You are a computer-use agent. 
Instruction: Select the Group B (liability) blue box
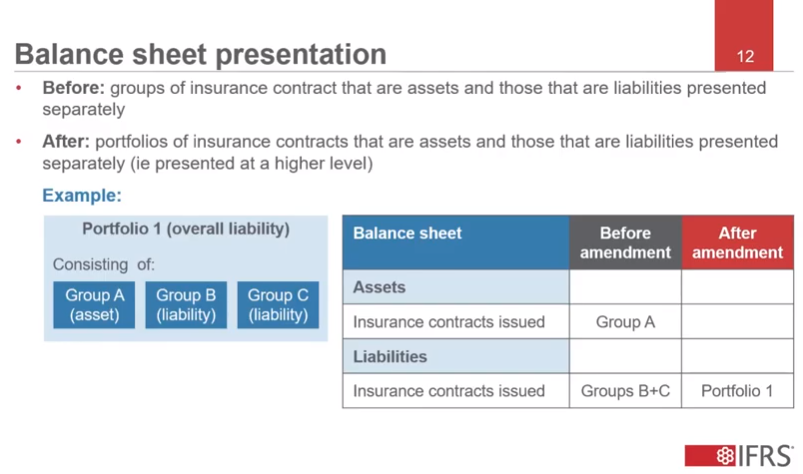pyautogui.click(x=186, y=305)
